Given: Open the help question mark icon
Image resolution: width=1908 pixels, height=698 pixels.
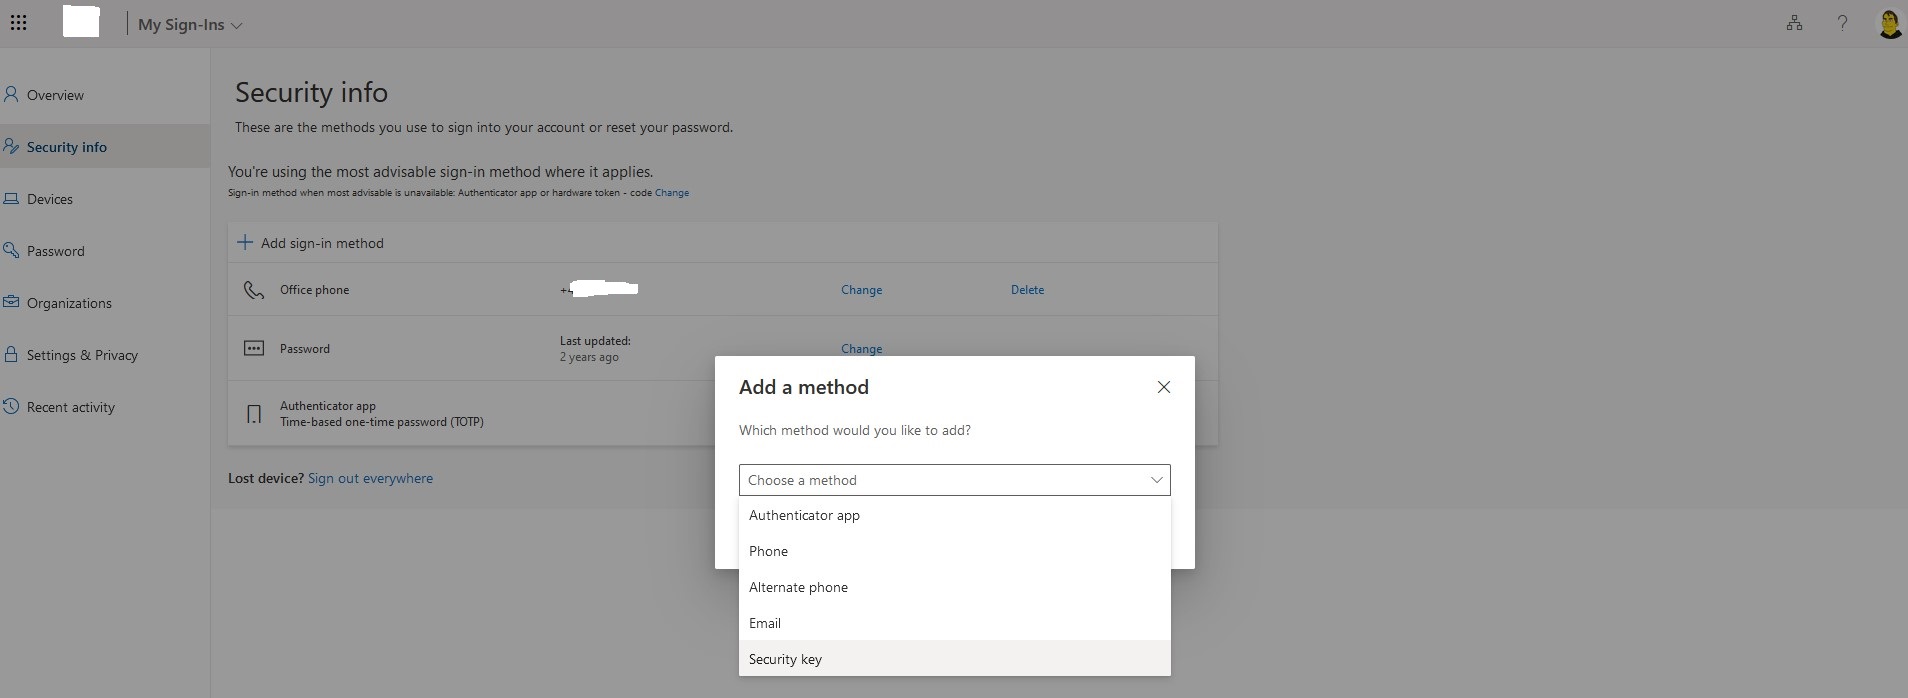Looking at the screenshot, I should coord(1842,24).
